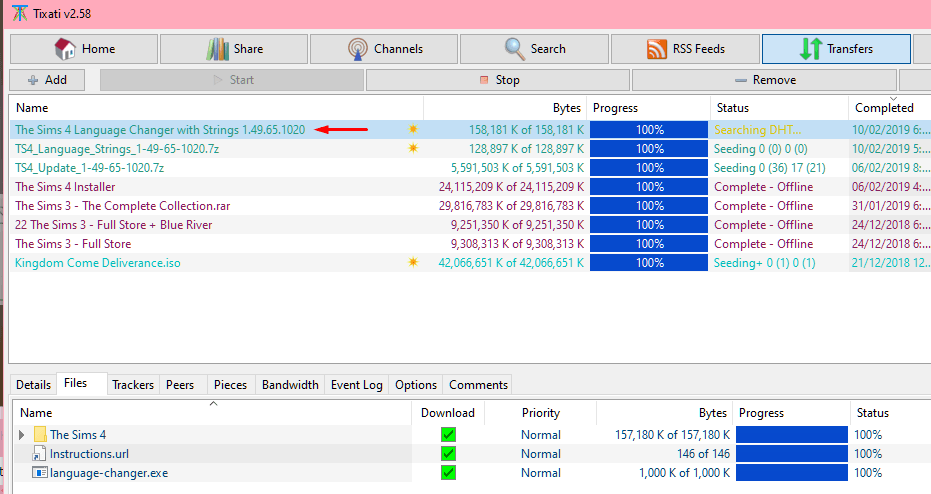Screen dimensions: 931x494
Task: Open the Options tab
Action: click(x=416, y=385)
